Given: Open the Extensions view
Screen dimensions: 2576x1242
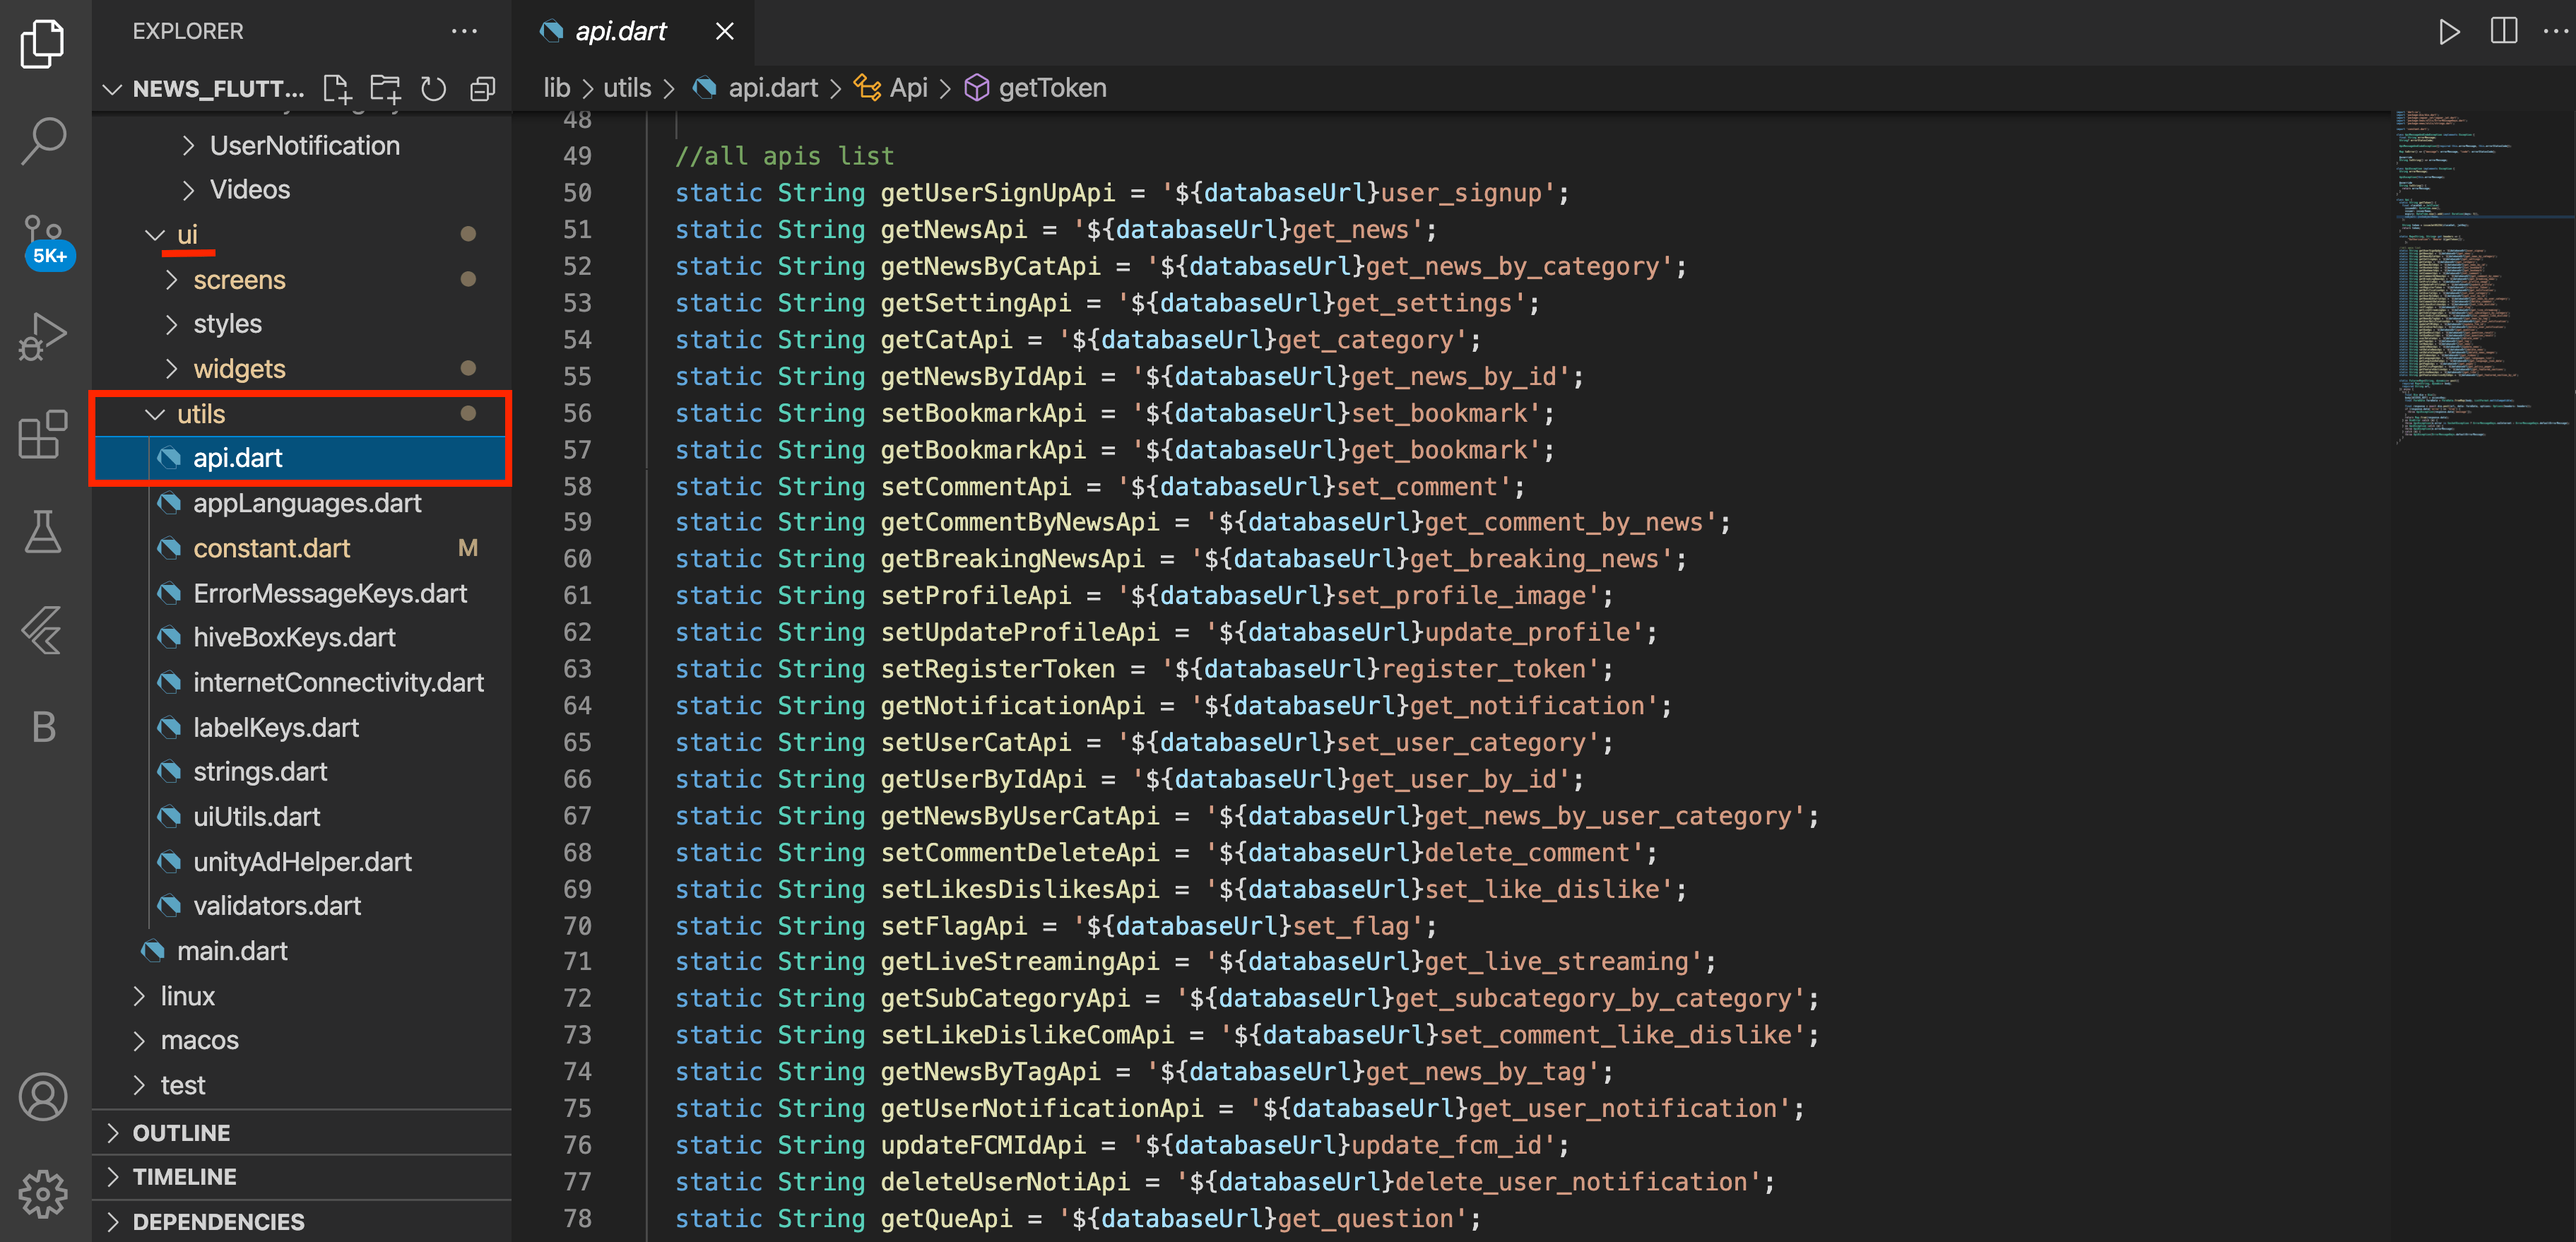Looking at the screenshot, I should 43,434.
